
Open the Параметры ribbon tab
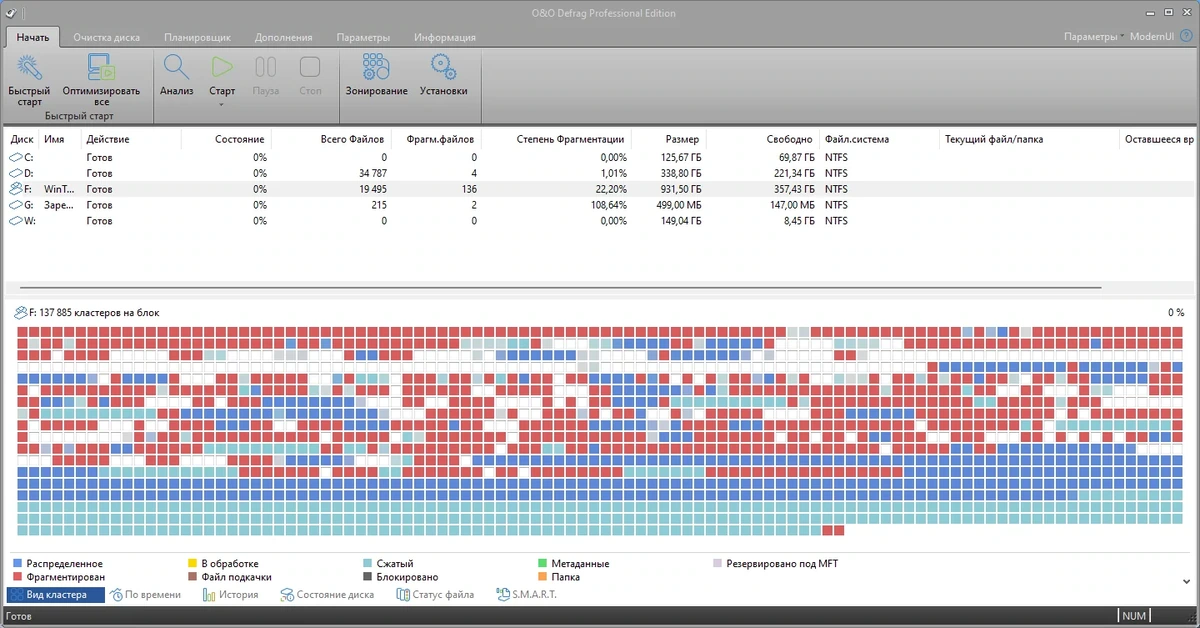point(363,37)
